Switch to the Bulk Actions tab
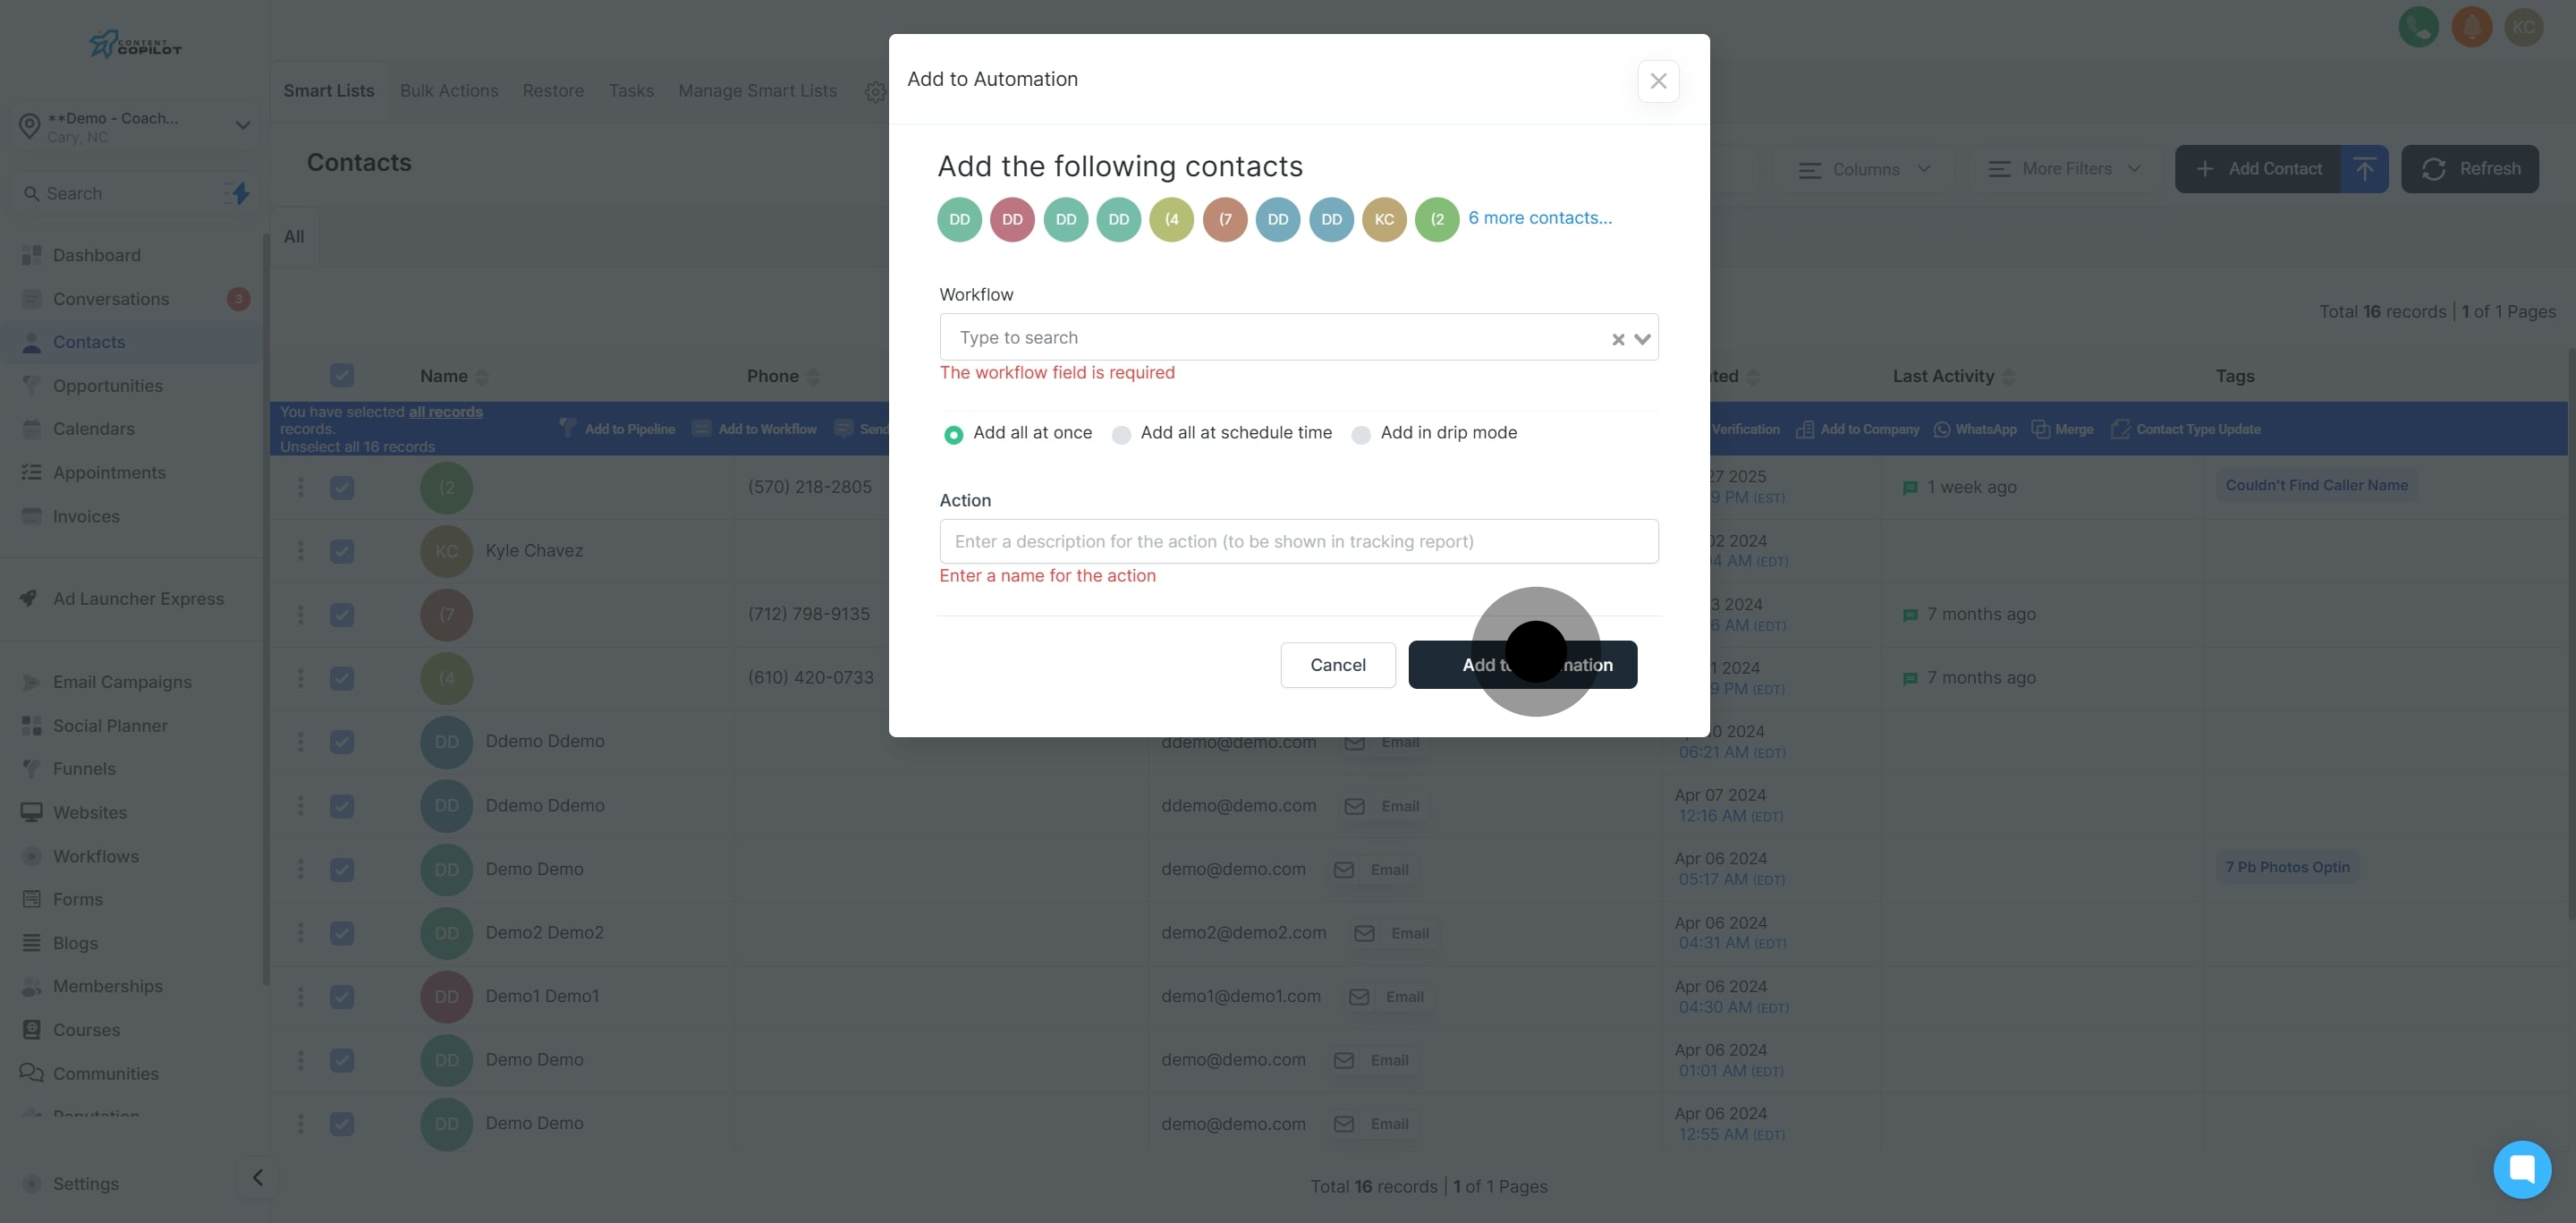Image resolution: width=2576 pixels, height=1223 pixels. coord(449,91)
